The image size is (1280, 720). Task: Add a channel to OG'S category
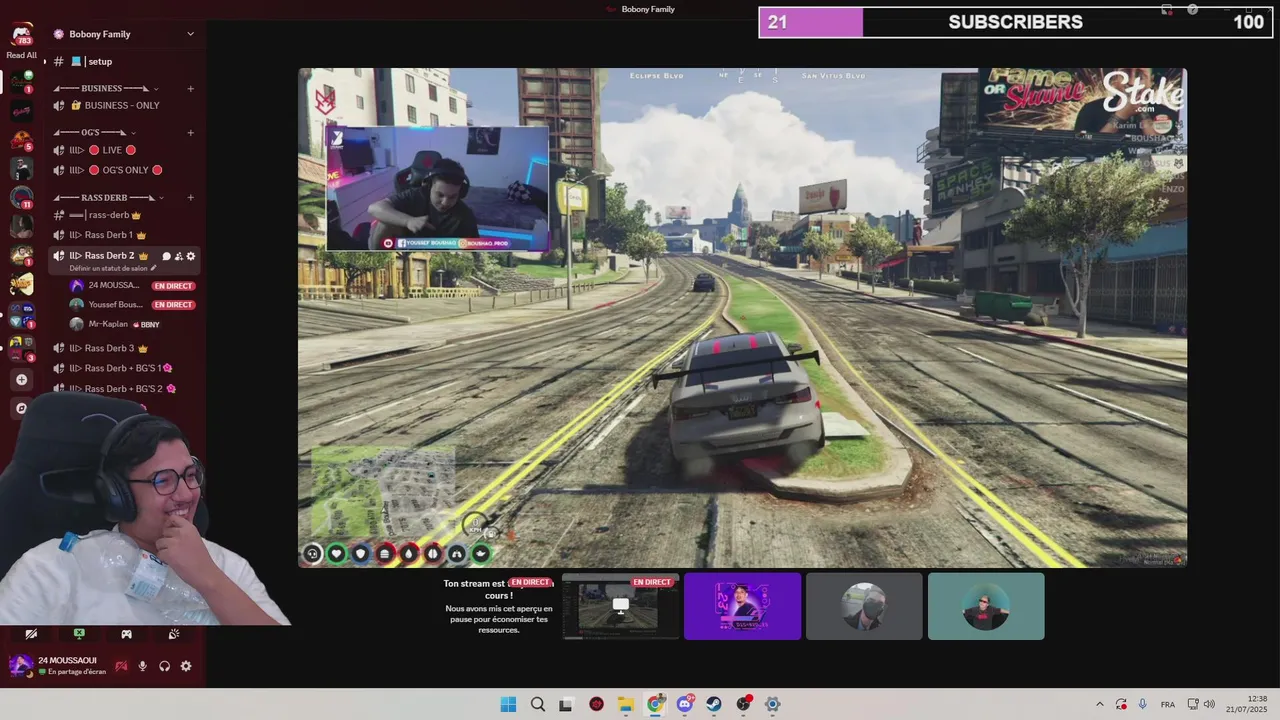tap(190, 133)
